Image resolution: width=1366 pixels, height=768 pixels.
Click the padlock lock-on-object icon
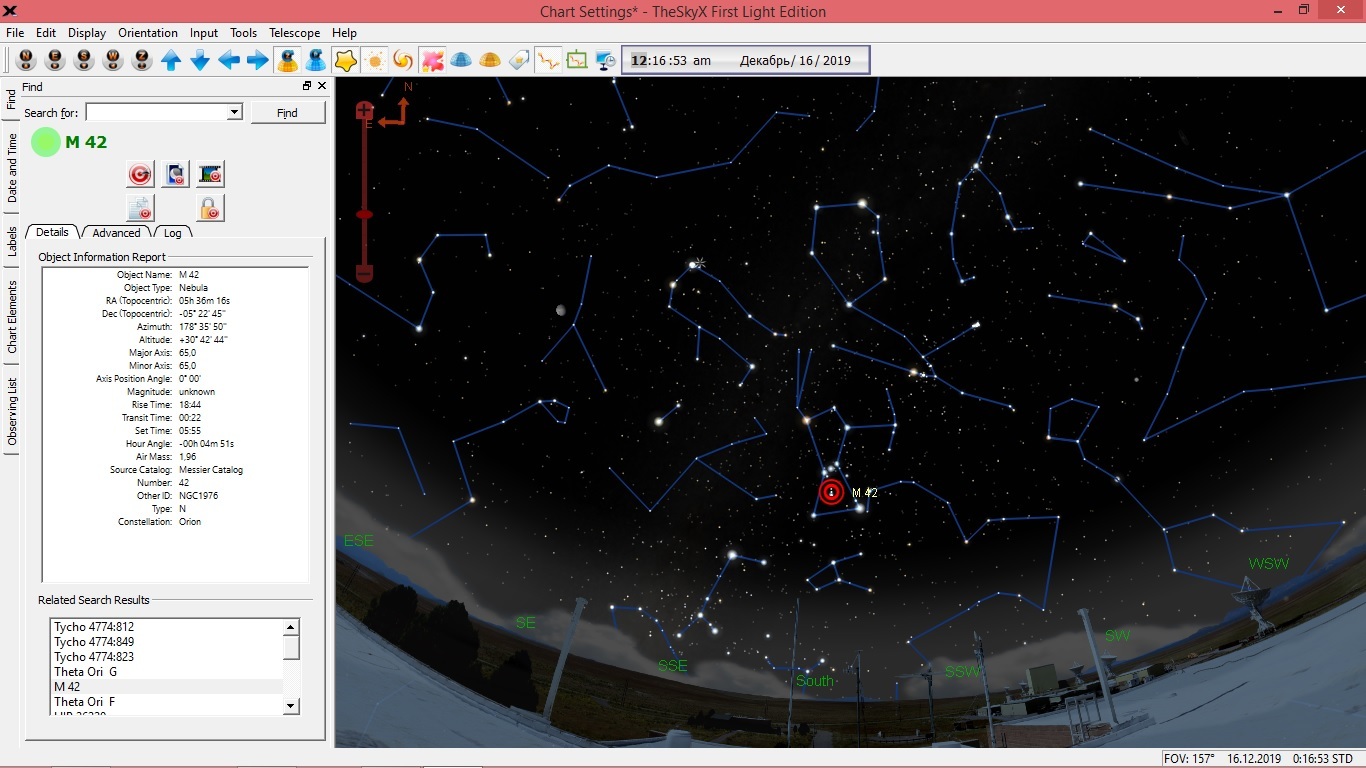211,208
